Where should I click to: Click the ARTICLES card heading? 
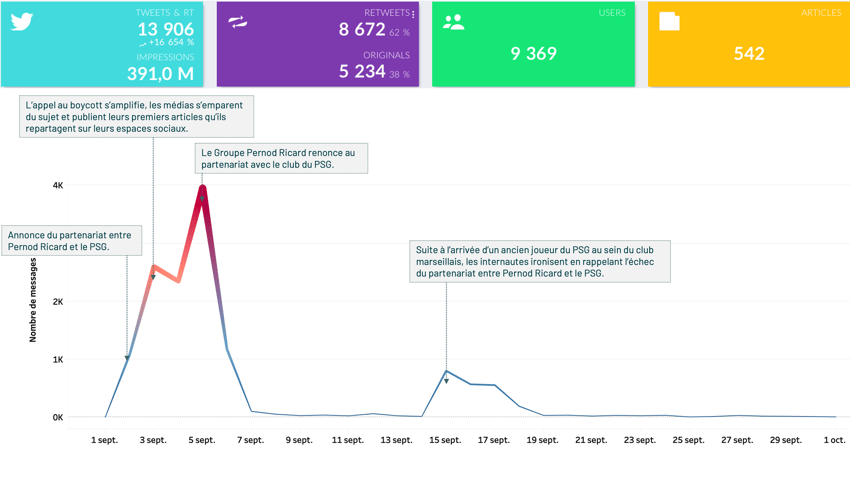(x=821, y=12)
